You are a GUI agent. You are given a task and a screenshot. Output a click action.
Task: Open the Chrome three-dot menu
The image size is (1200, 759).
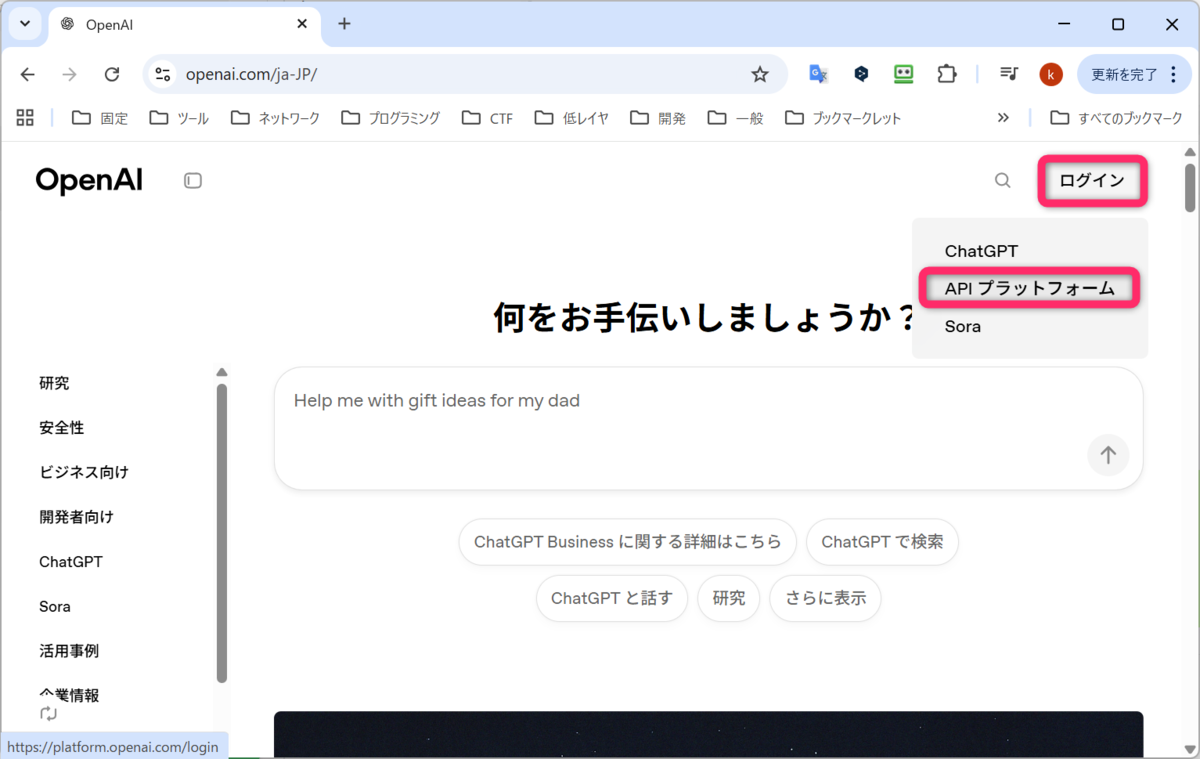coord(1173,73)
